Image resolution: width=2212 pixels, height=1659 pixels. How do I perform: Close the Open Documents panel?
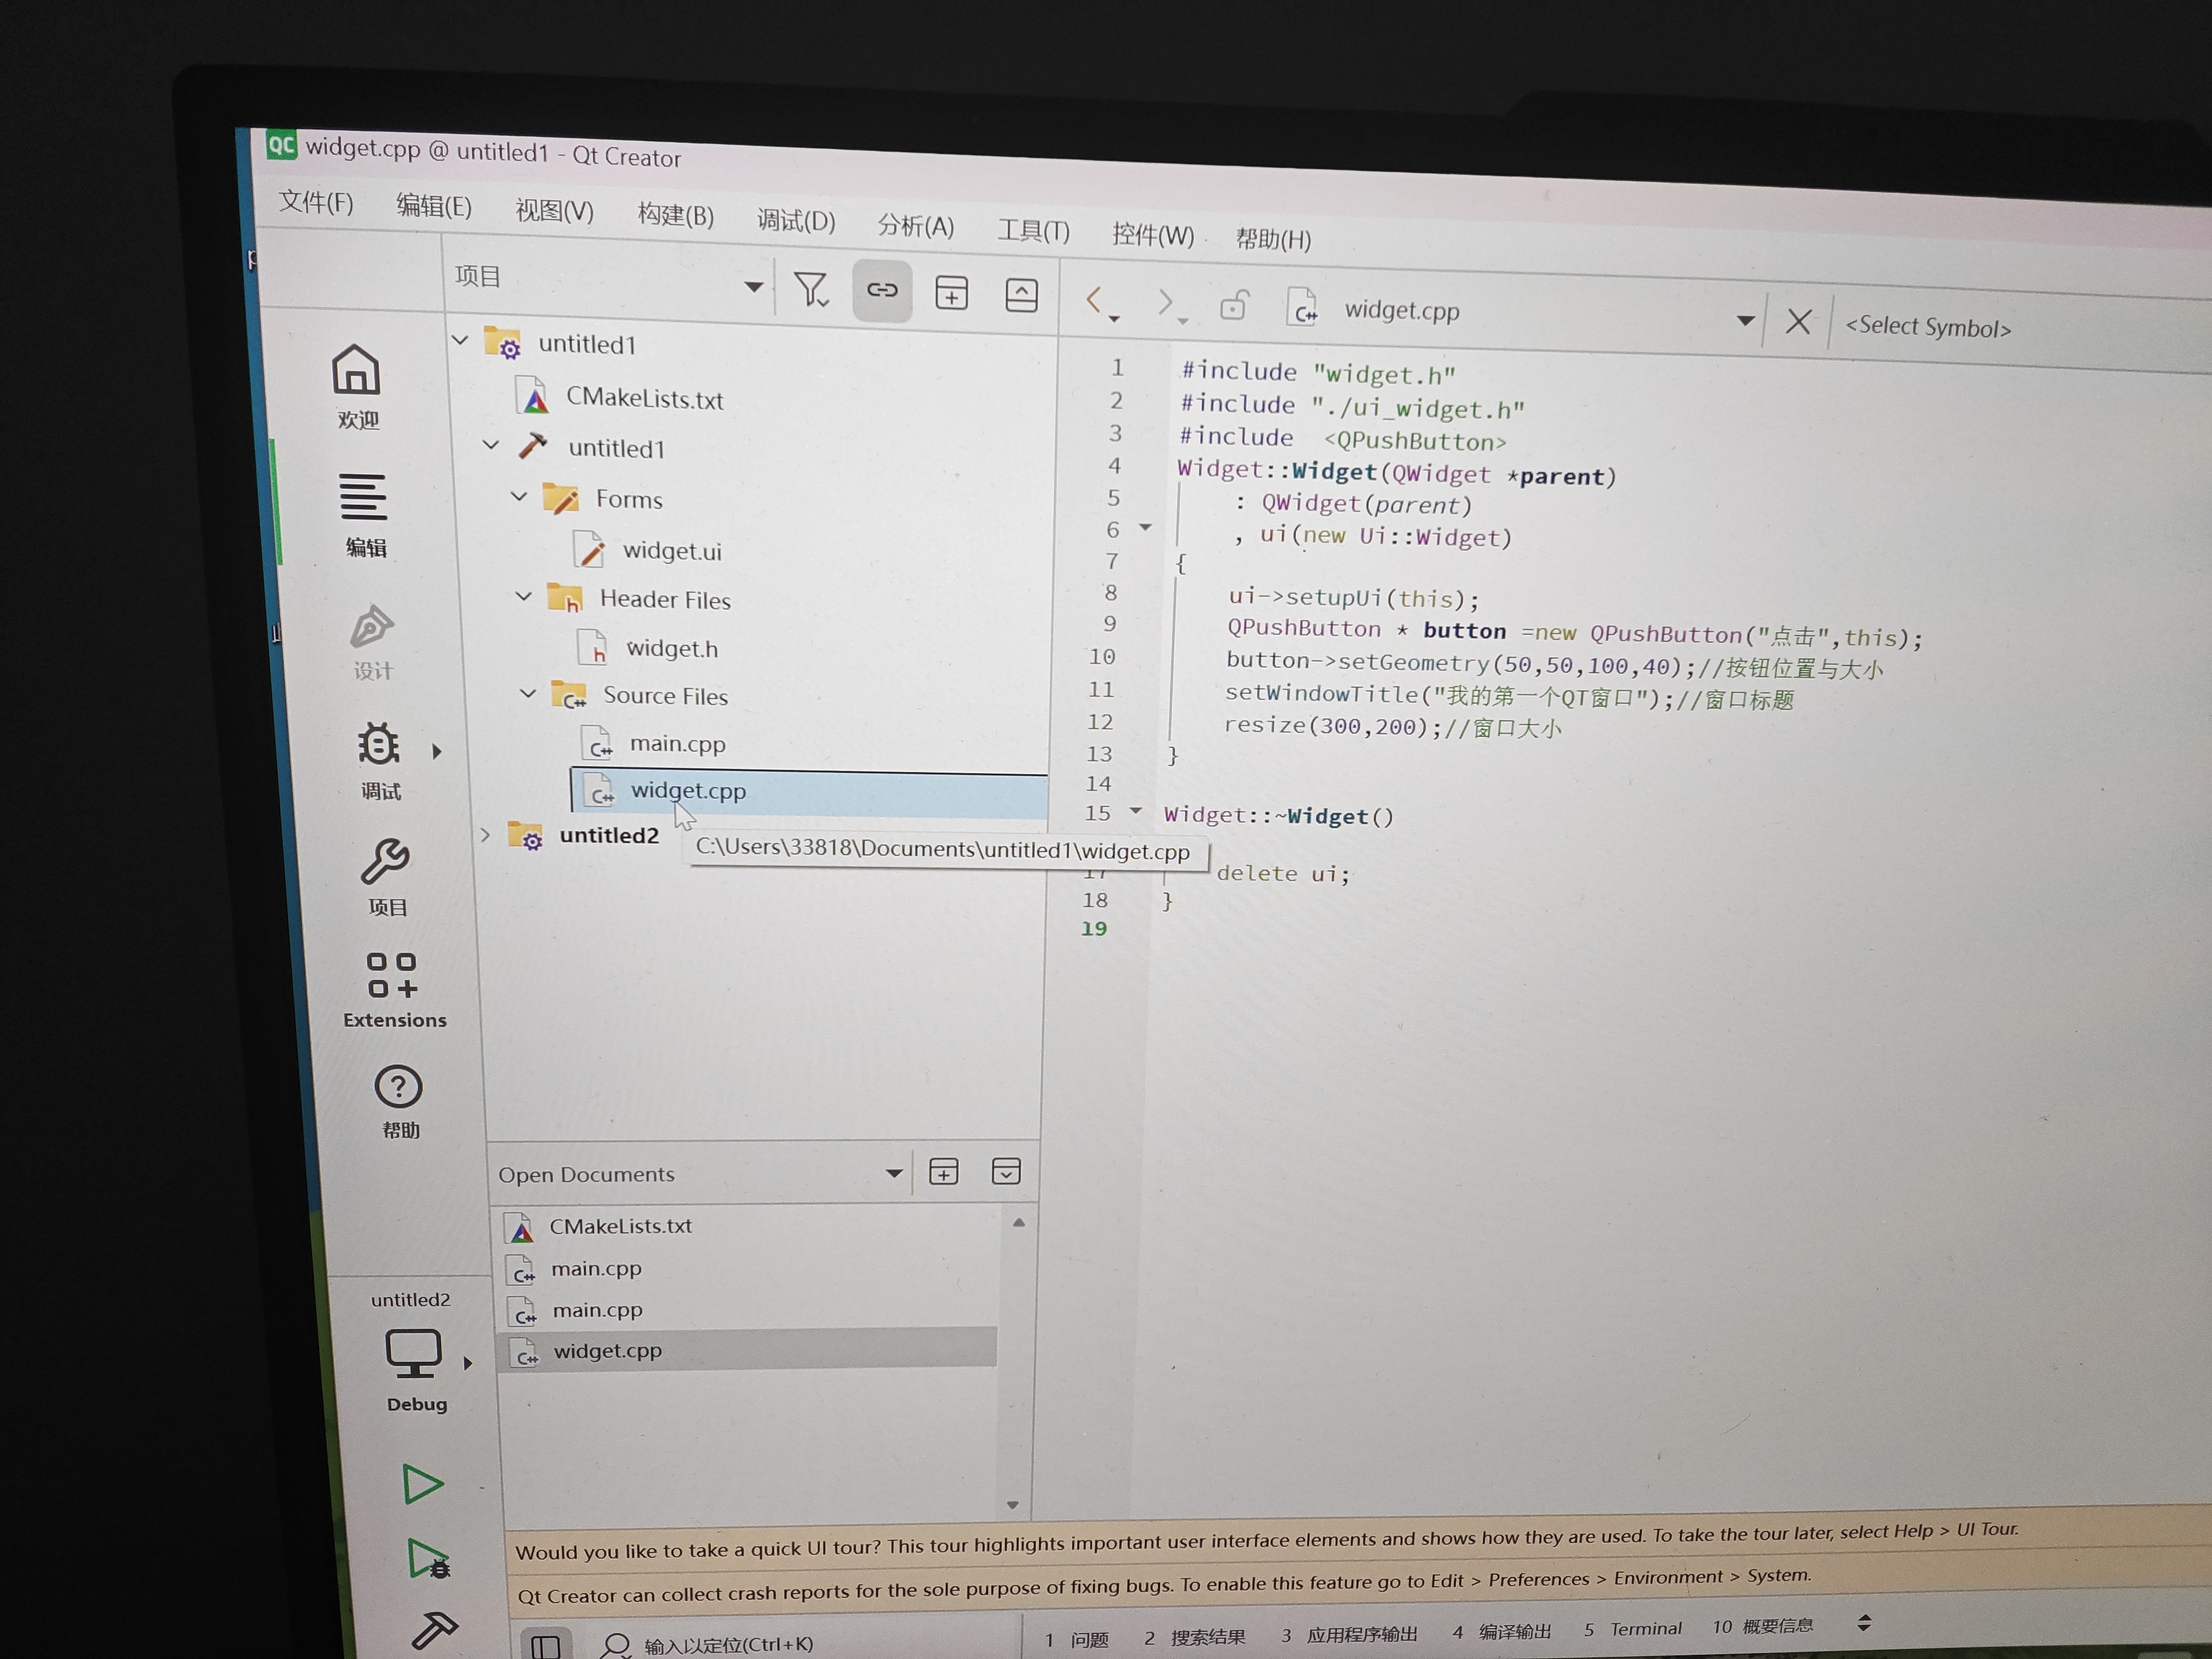click(1006, 1171)
